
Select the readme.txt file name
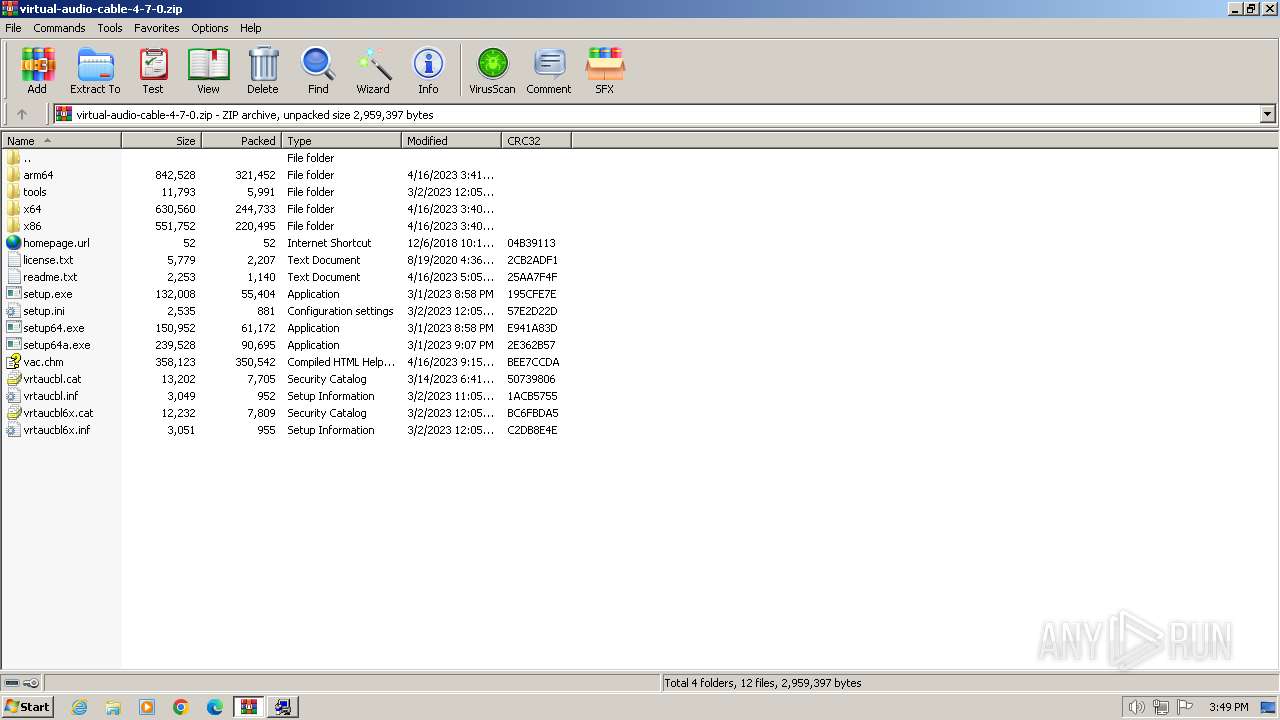pyautogui.click(x=50, y=277)
